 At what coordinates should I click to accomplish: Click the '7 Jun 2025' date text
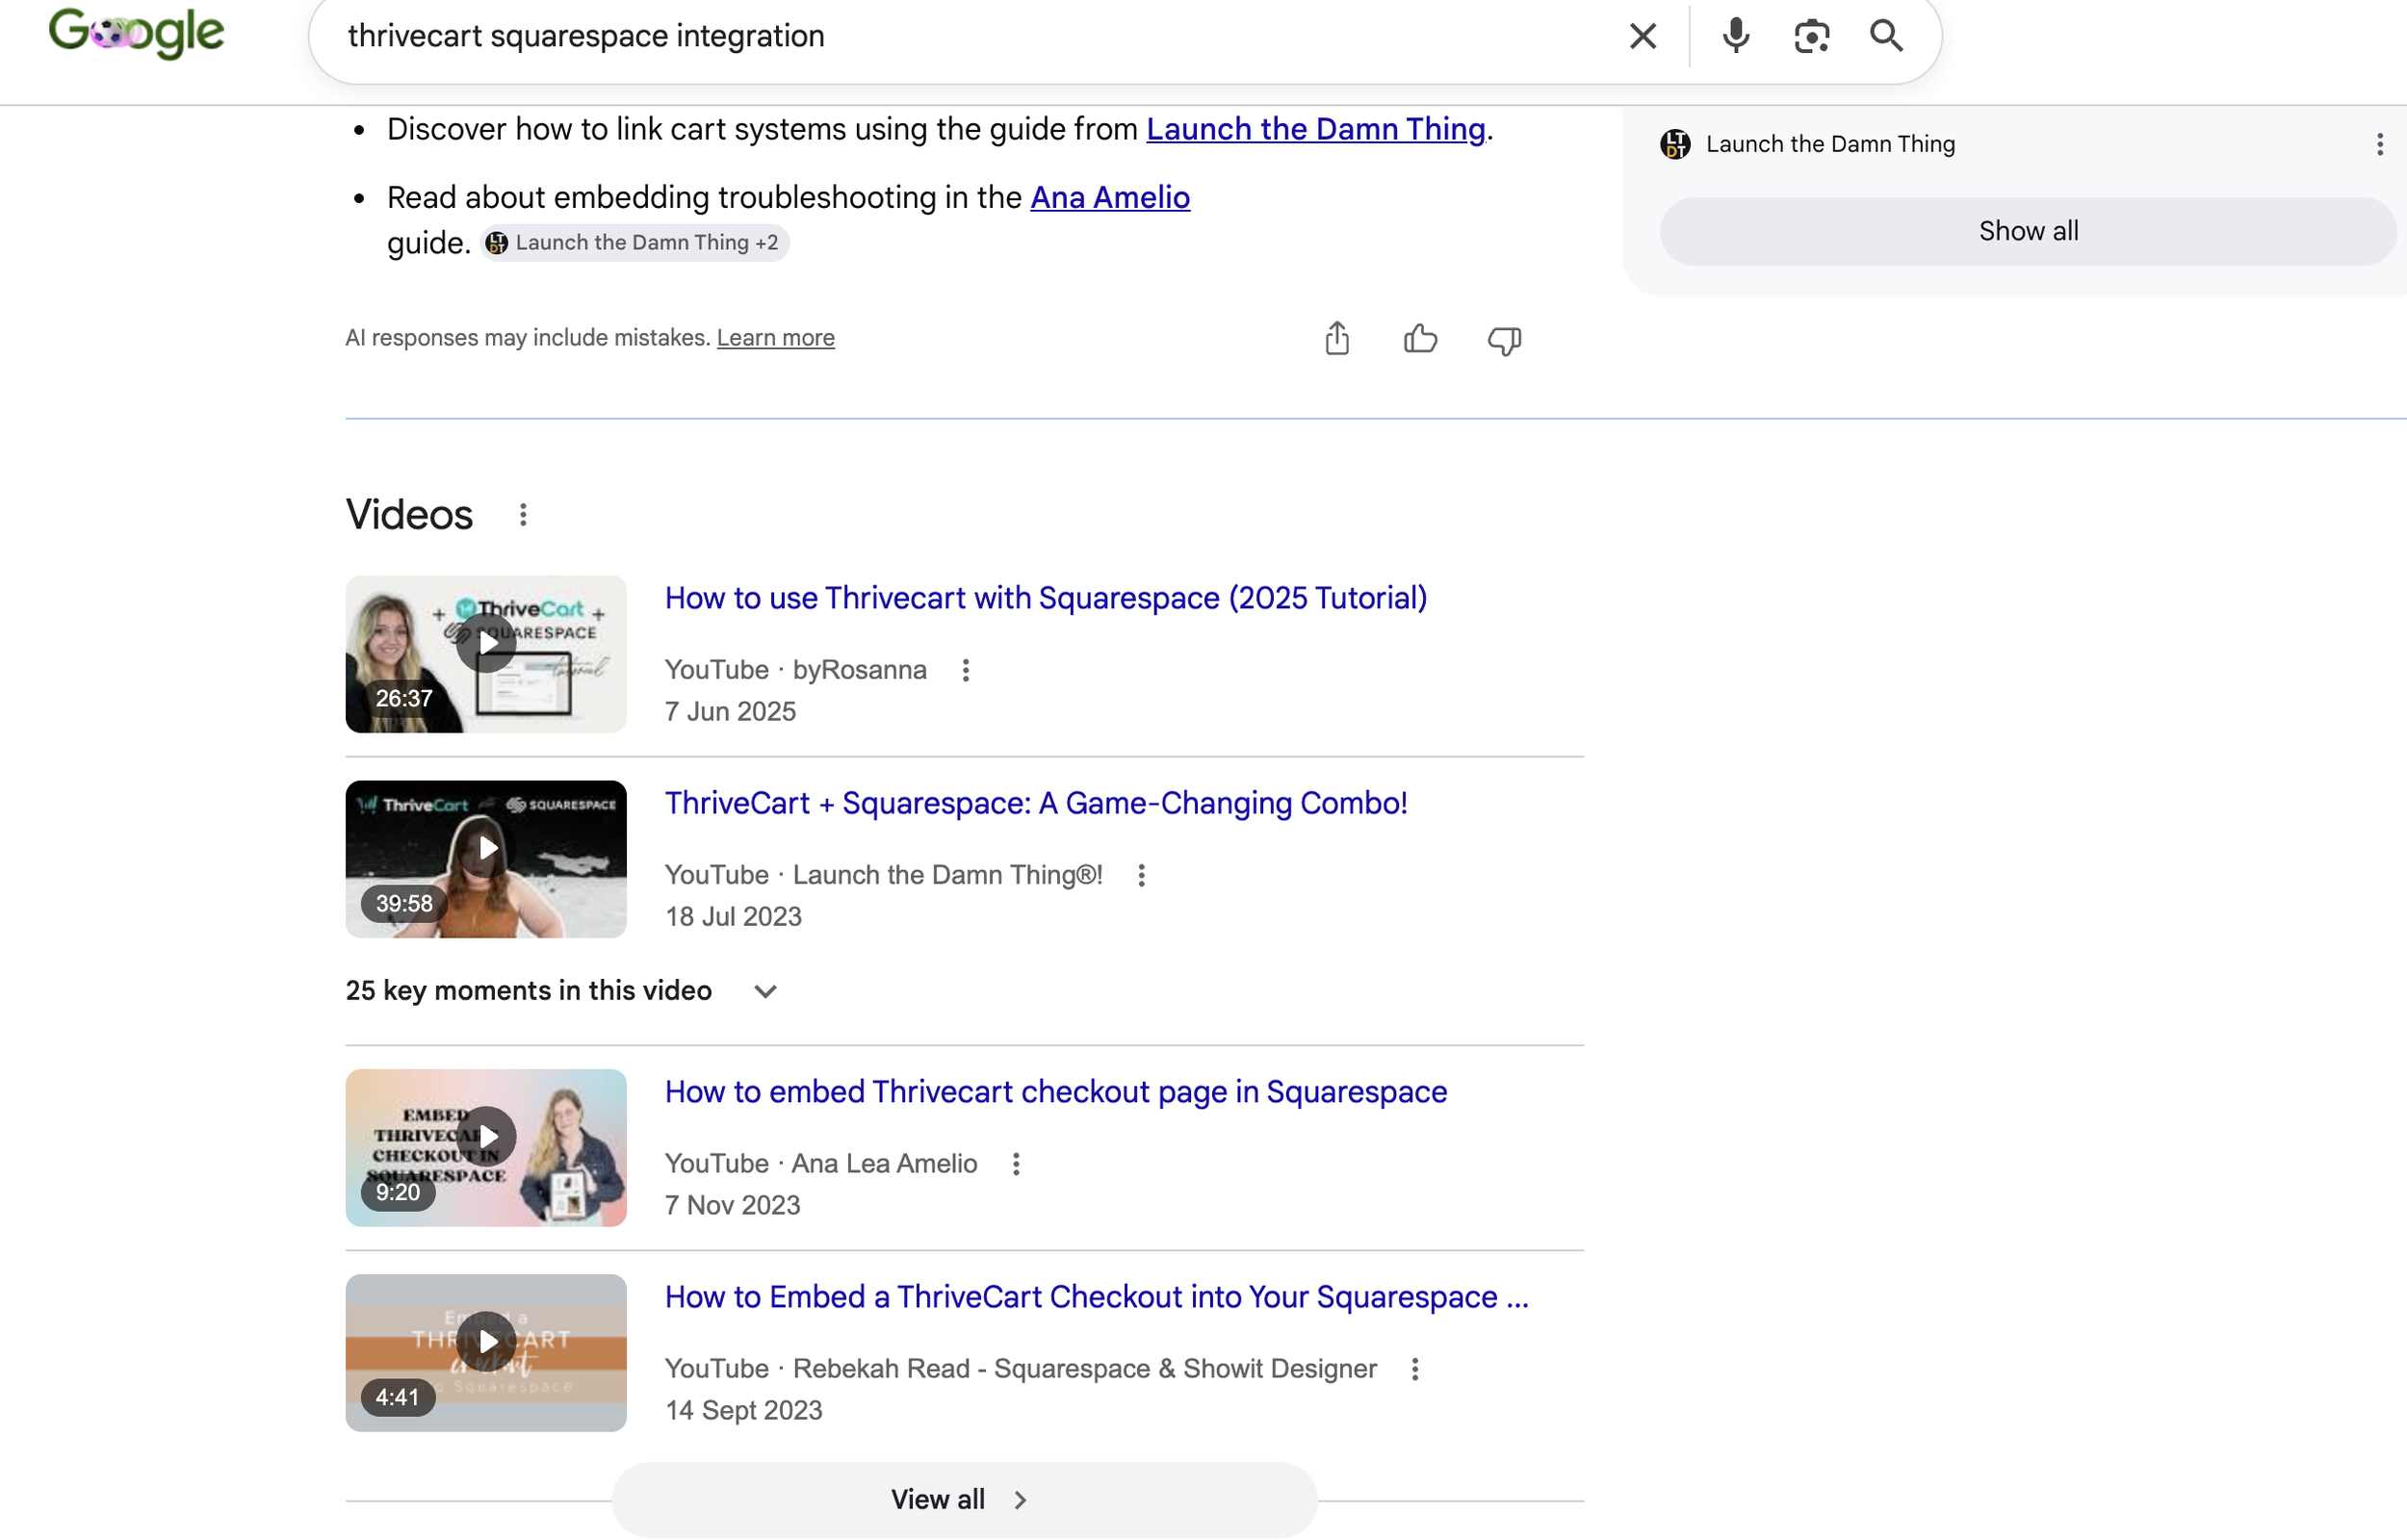pyautogui.click(x=730, y=712)
